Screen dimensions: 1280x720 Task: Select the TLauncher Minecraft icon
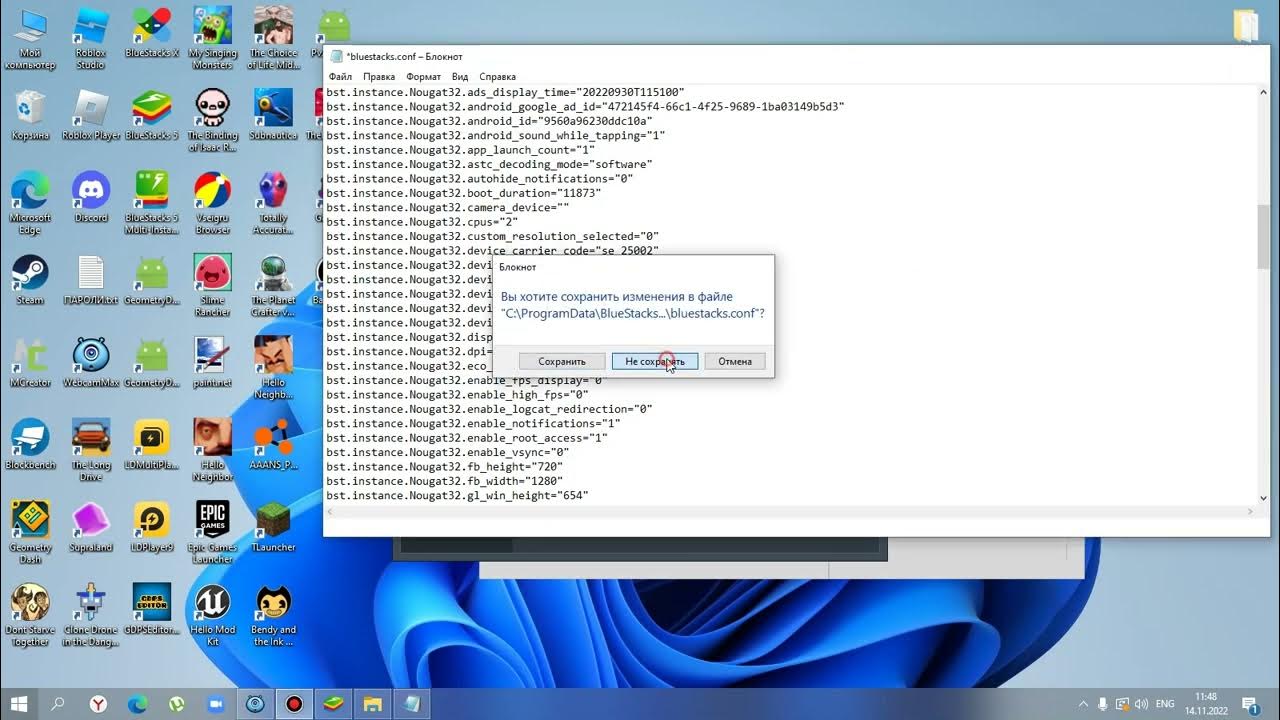pyautogui.click(x=273, y=527)
